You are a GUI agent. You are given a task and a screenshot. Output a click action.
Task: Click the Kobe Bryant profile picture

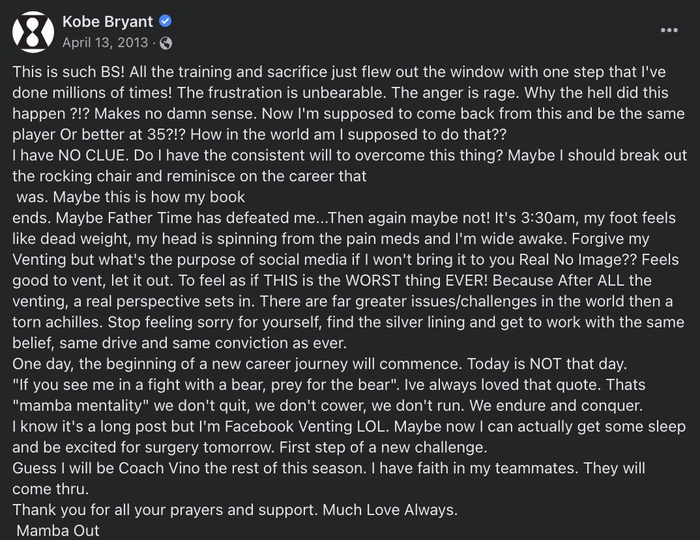coord(33,32)
